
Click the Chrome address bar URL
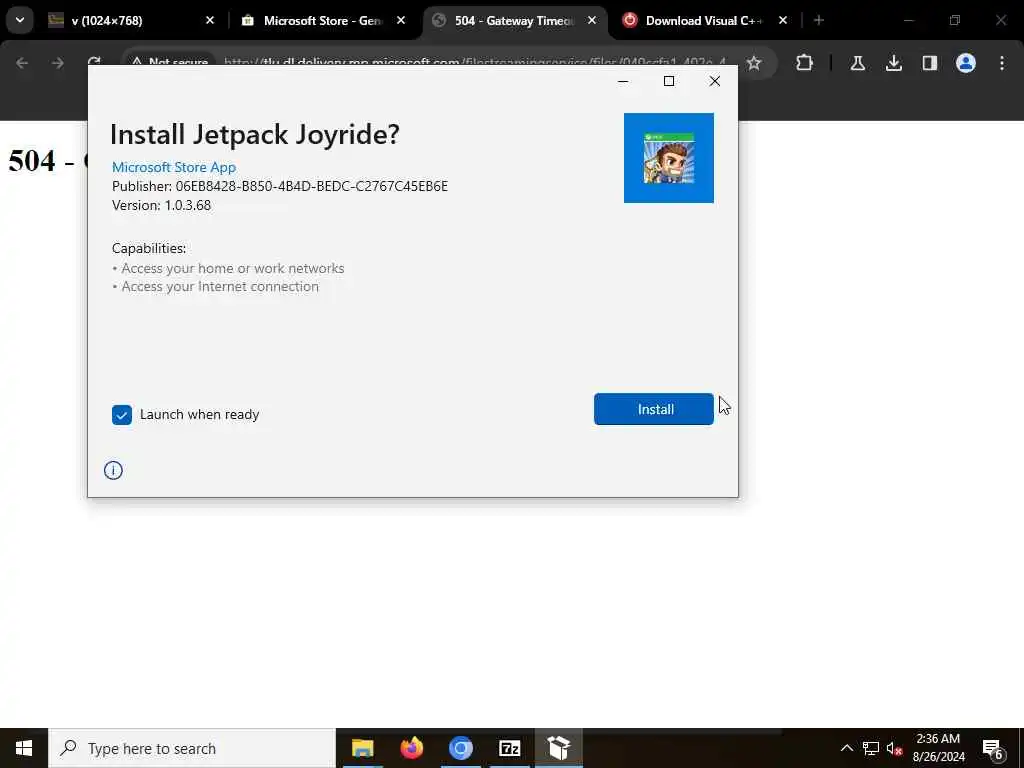475,63
